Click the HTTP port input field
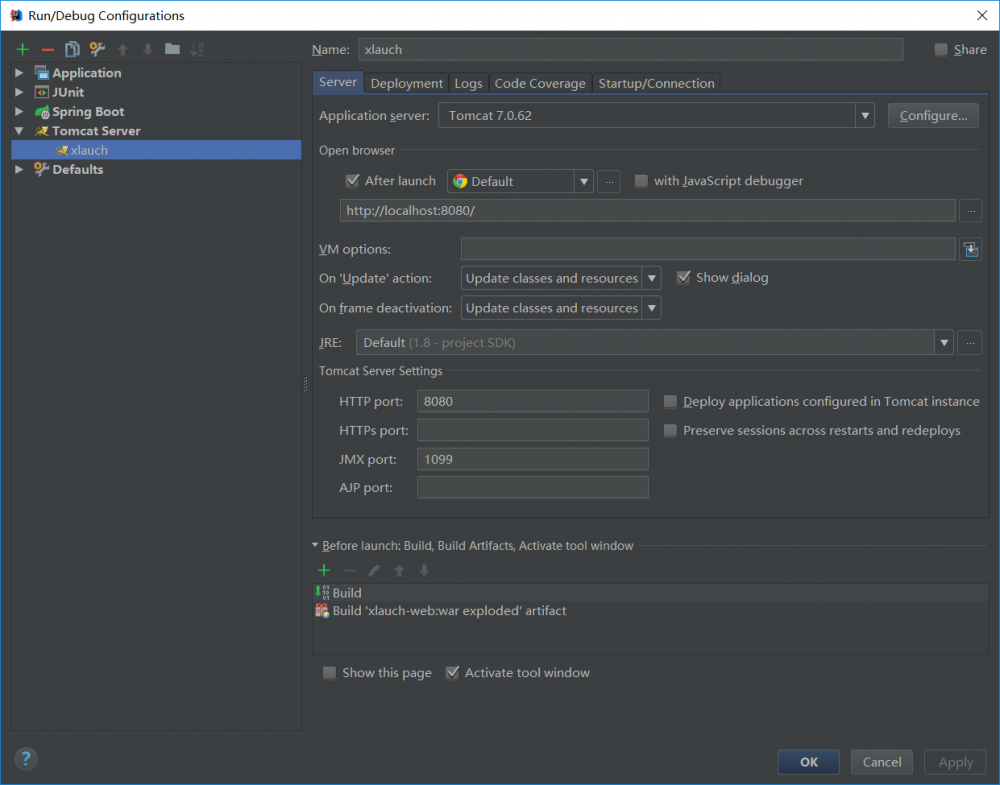The image size is (1000, 785). 532,401
